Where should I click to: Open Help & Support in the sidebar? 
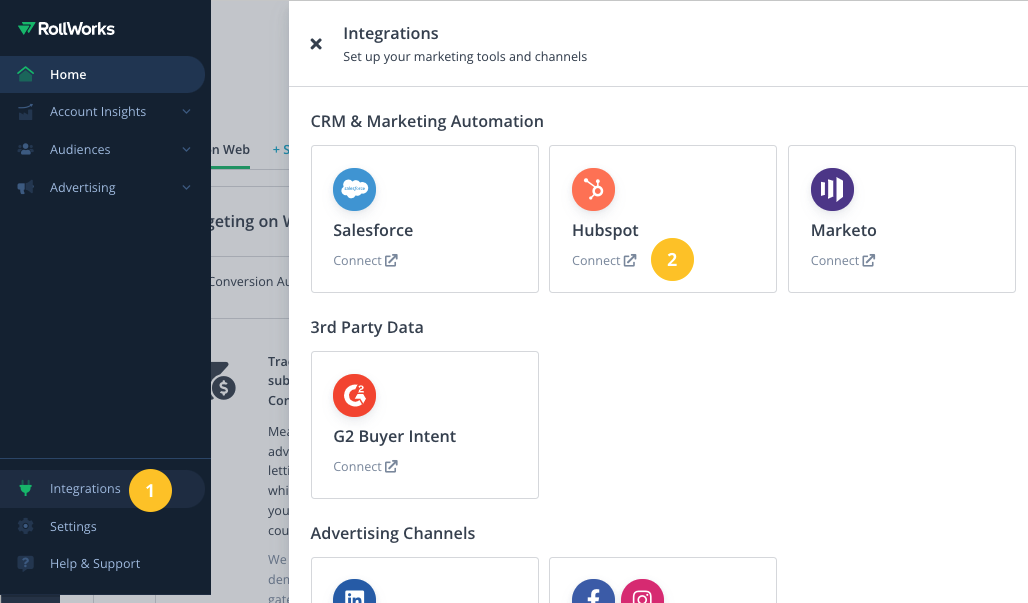click(102, 563)
